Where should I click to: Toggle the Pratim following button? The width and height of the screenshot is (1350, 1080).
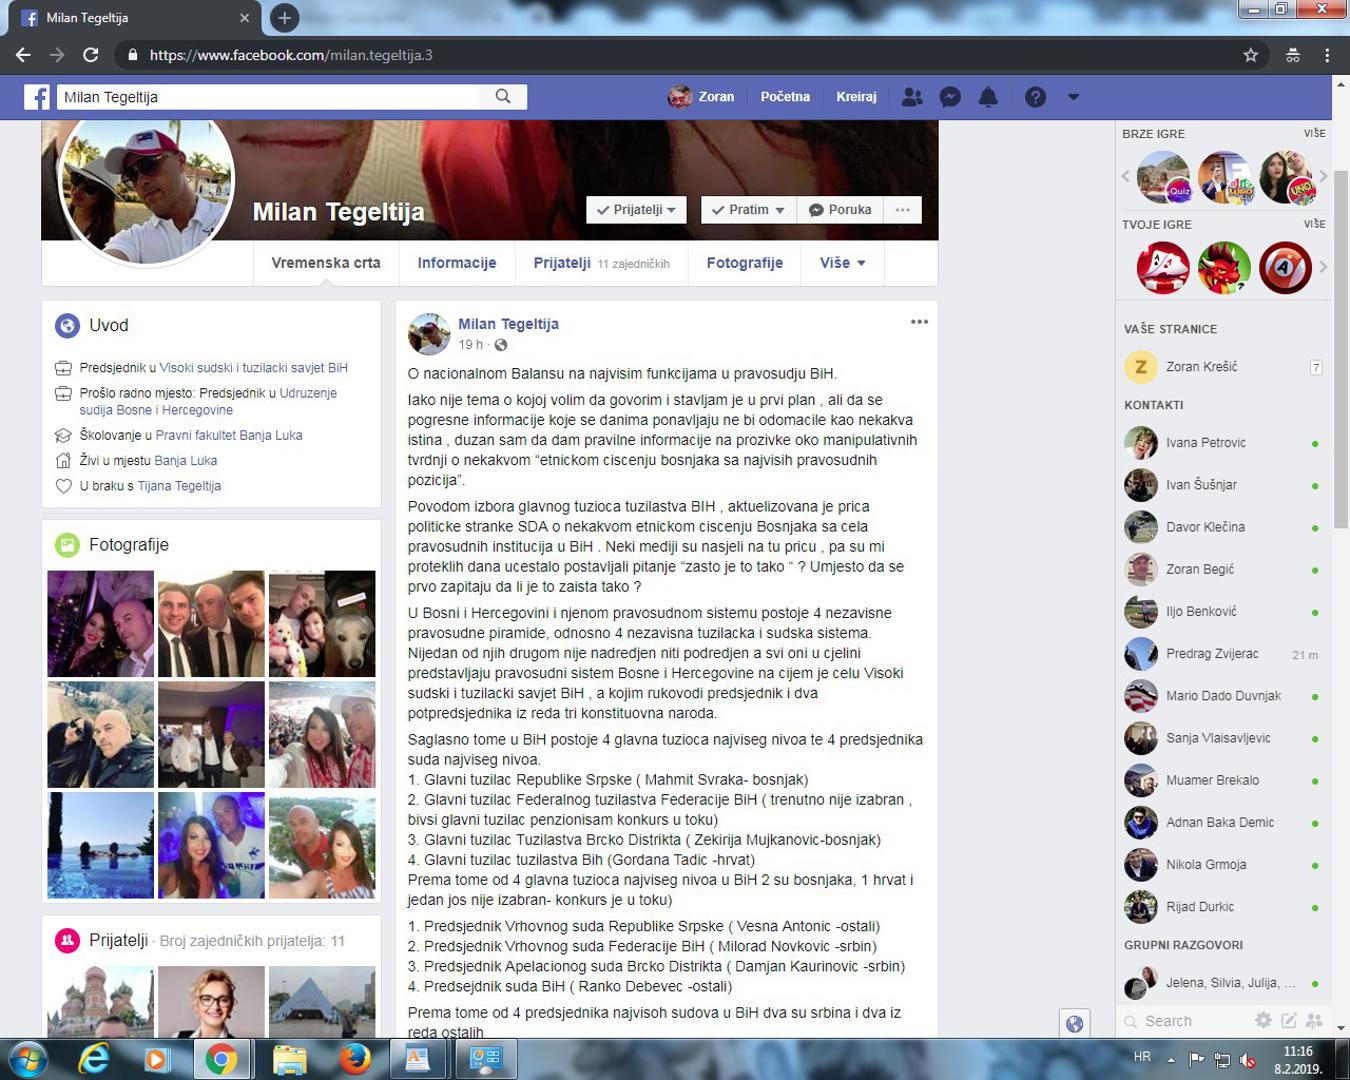(x=748, y=210)
